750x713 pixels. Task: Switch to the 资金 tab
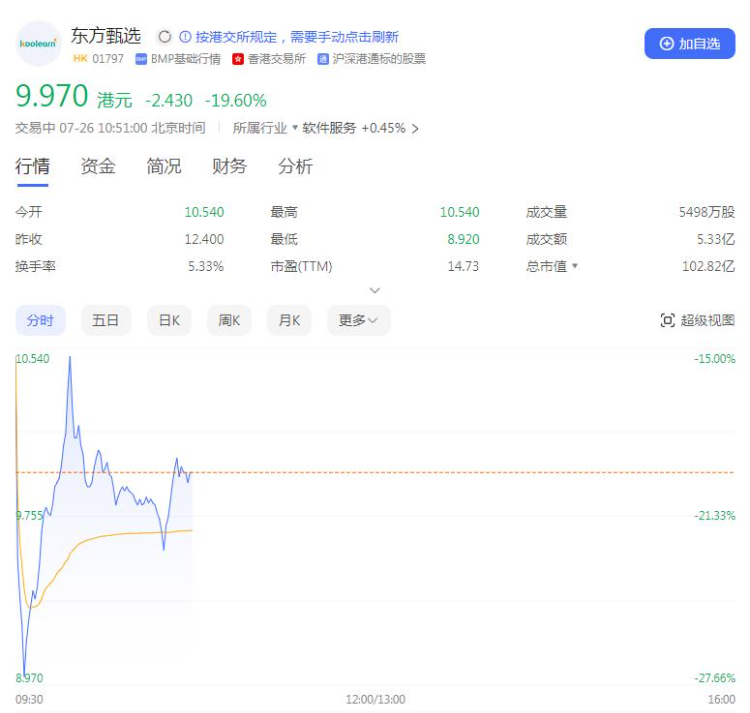coord(98,166)
